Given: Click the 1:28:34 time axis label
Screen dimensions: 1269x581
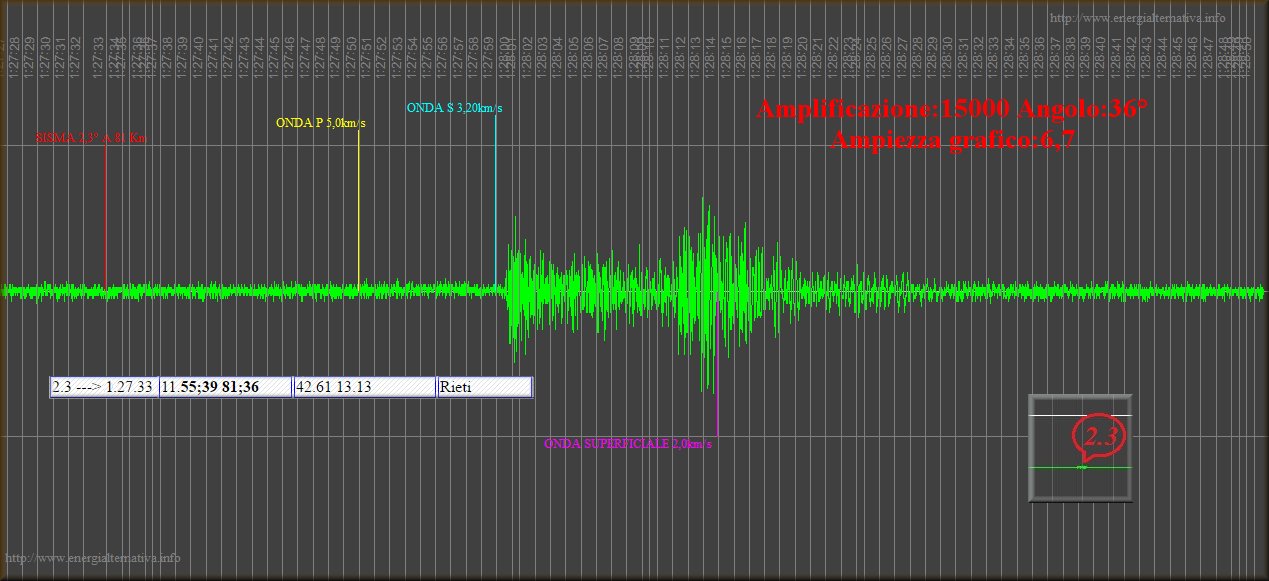Looking at the screenshot, I should (x=1008, y=55).
